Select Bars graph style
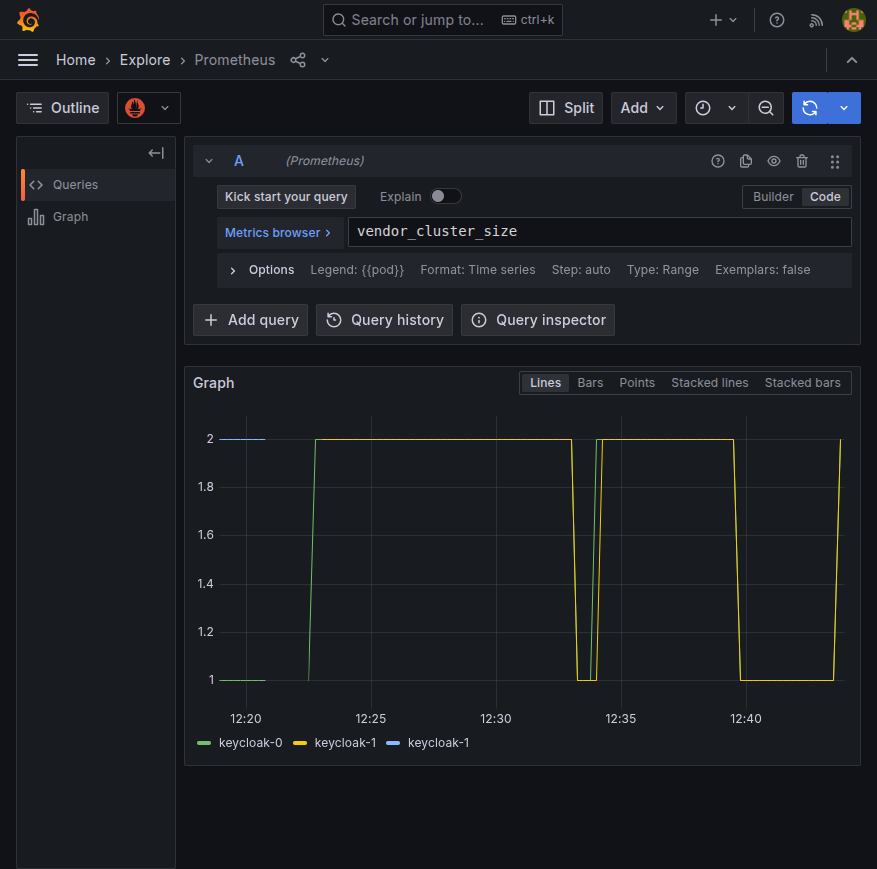 point(590,383)
